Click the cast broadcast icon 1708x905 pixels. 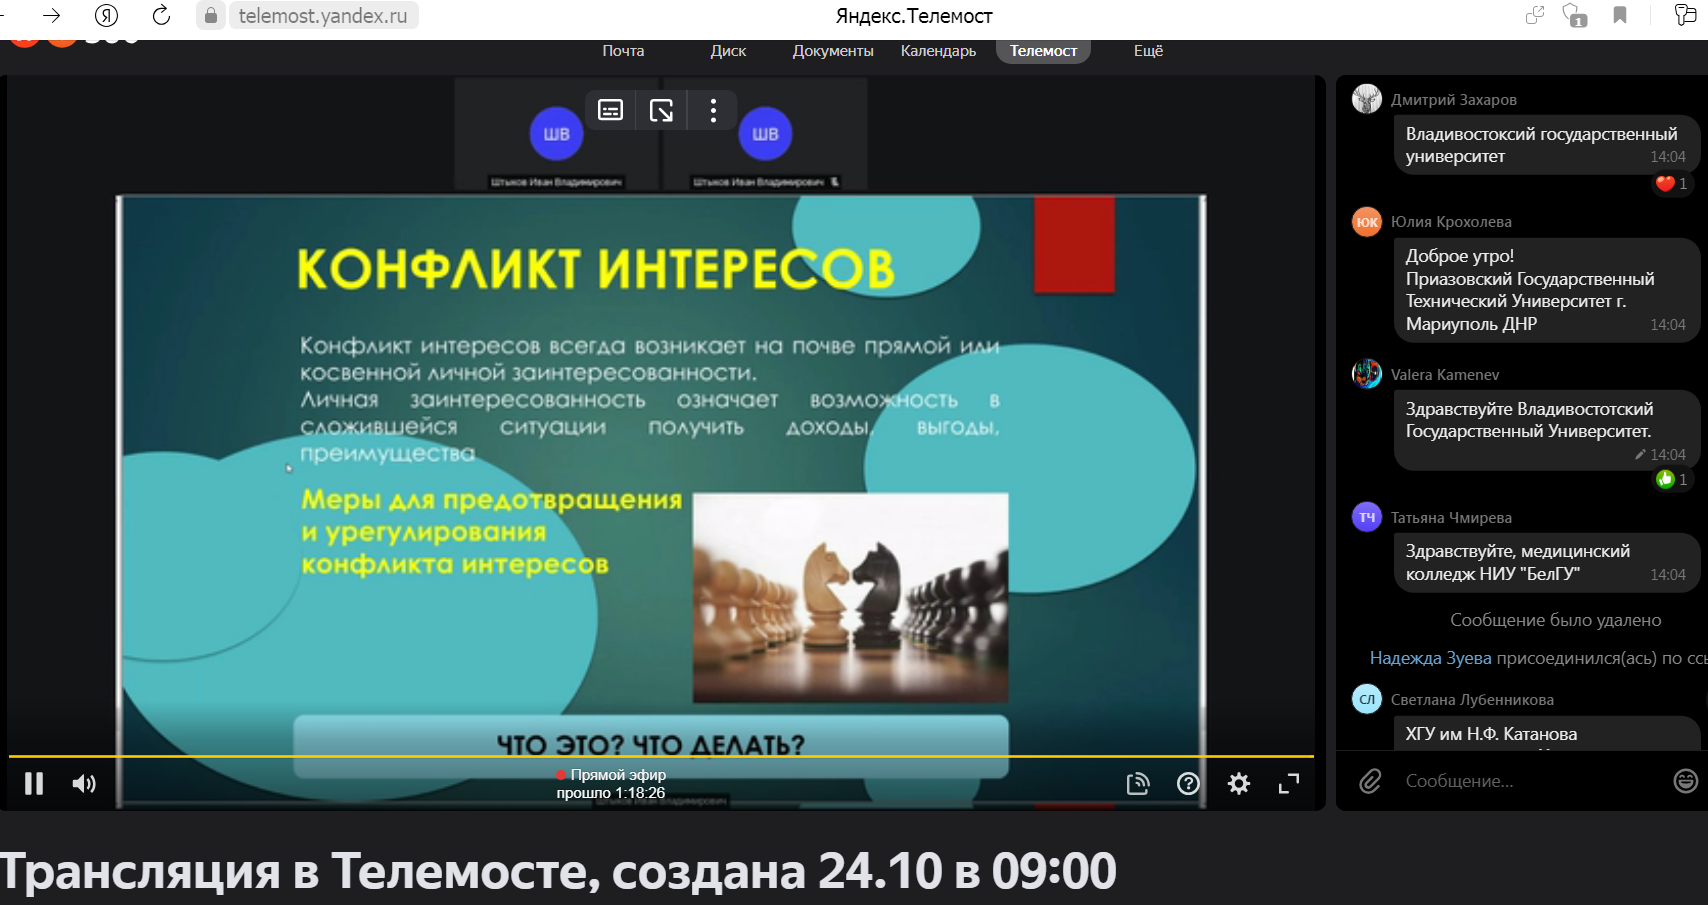pos(1138,784)
